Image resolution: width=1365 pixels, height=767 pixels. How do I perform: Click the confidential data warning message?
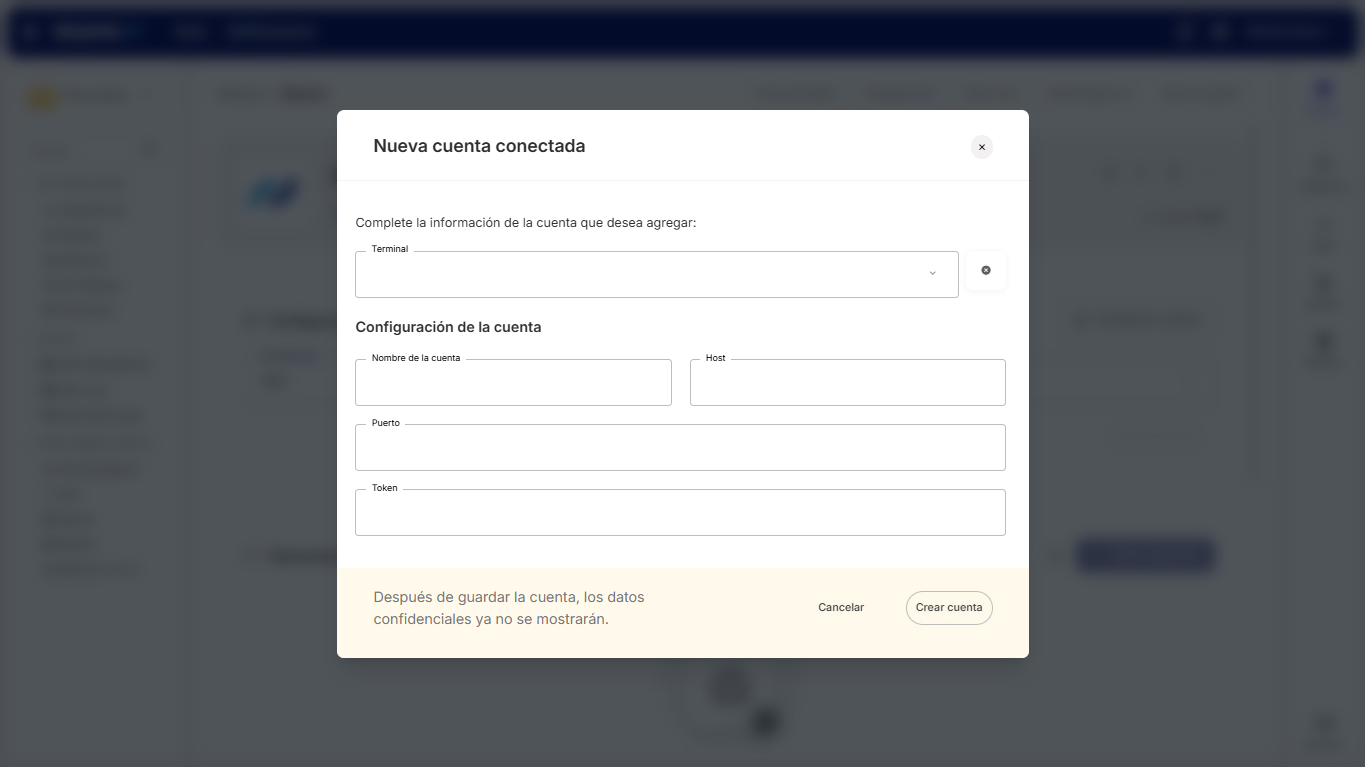pyautogui.click(x=509, y=608)
